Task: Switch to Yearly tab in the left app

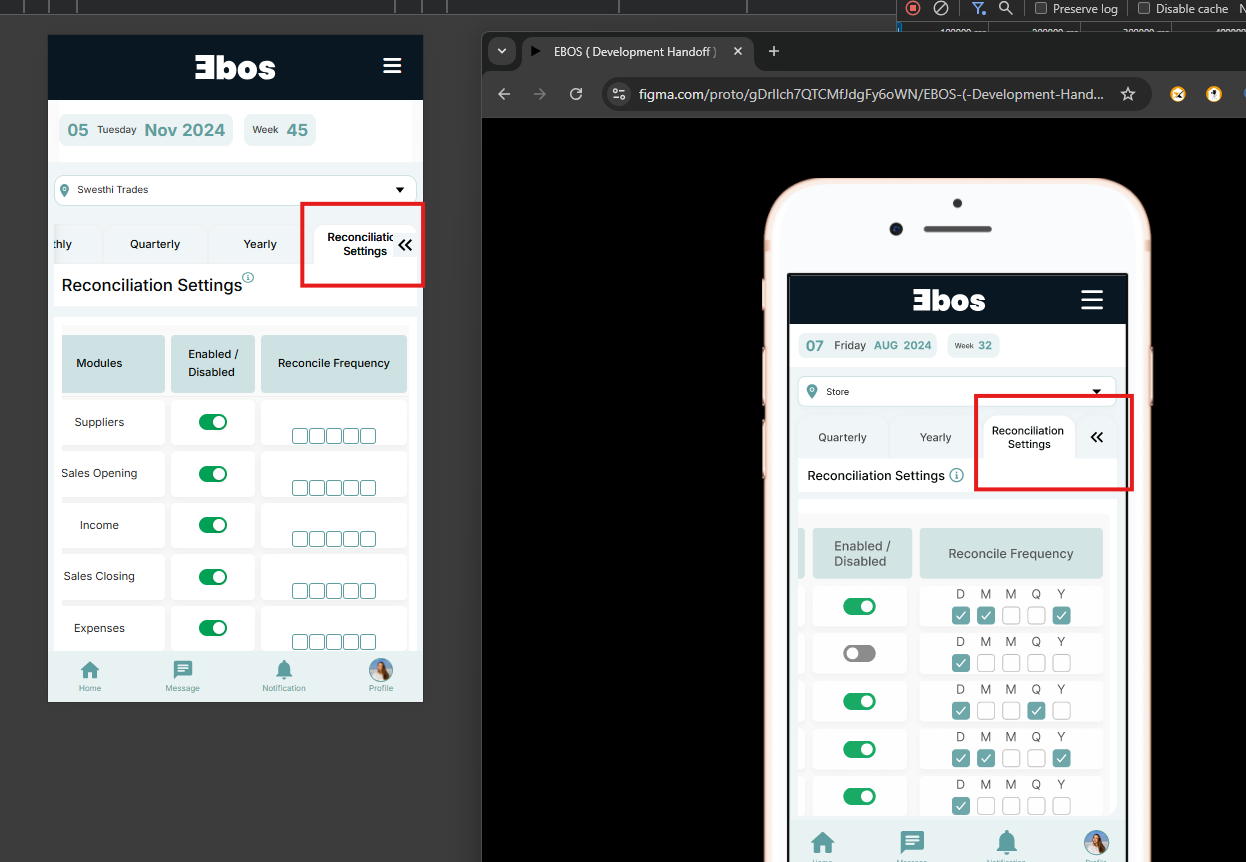Action: [260, 244]
